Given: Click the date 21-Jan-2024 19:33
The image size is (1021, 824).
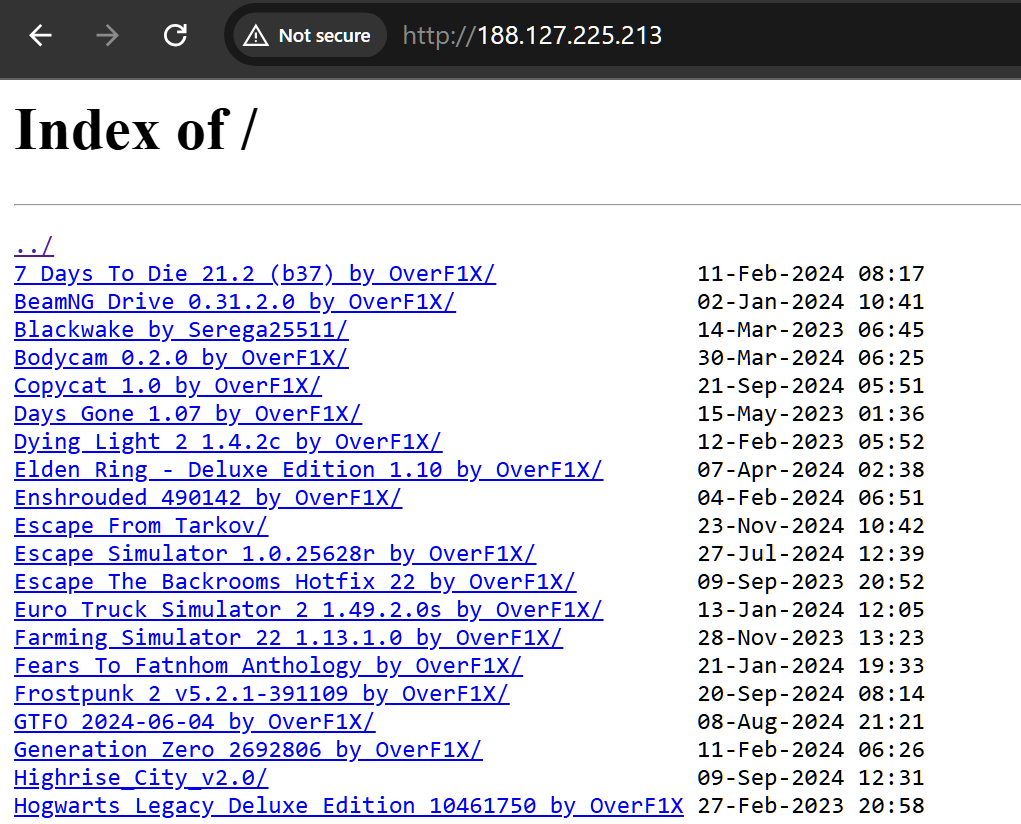Looking at the screenshot, I should click(x=811, y=666).
